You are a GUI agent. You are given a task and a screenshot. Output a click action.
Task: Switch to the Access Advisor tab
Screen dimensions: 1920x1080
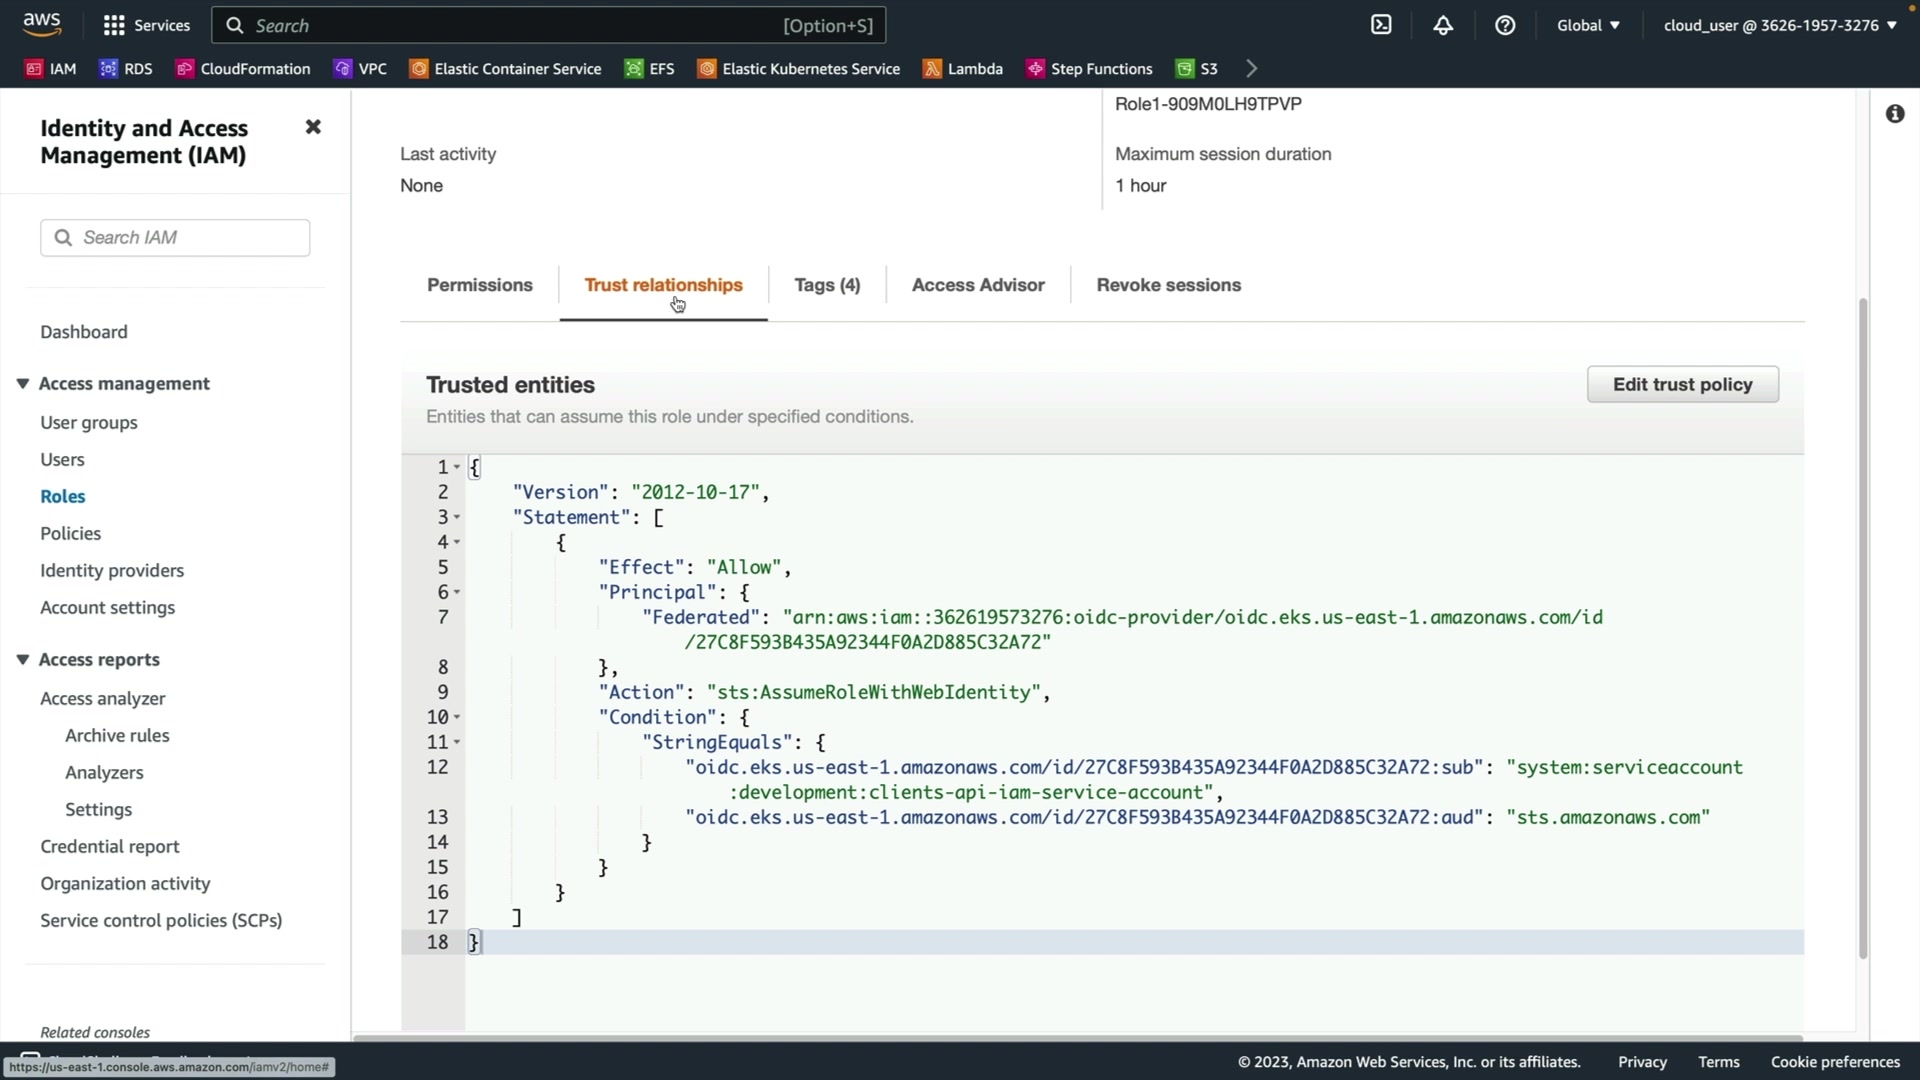978,285
